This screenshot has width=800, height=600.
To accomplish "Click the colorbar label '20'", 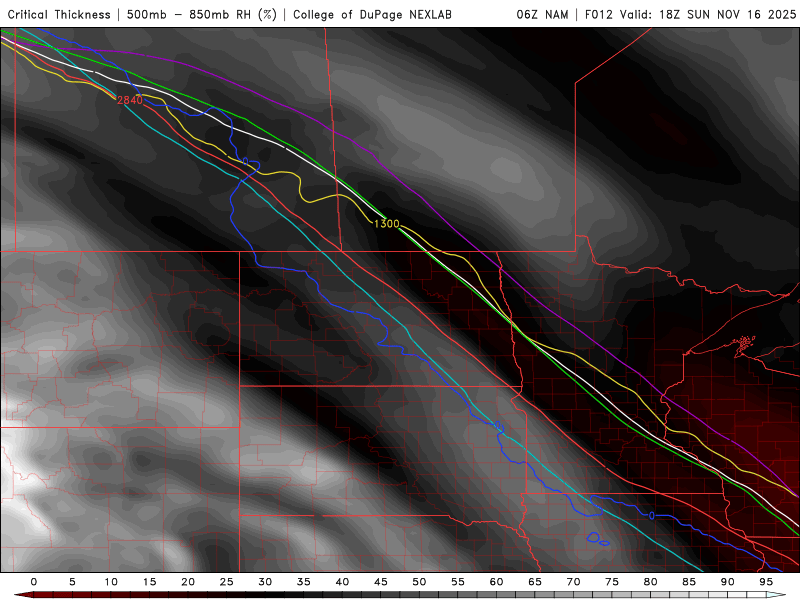I will [x=188, y=582].
